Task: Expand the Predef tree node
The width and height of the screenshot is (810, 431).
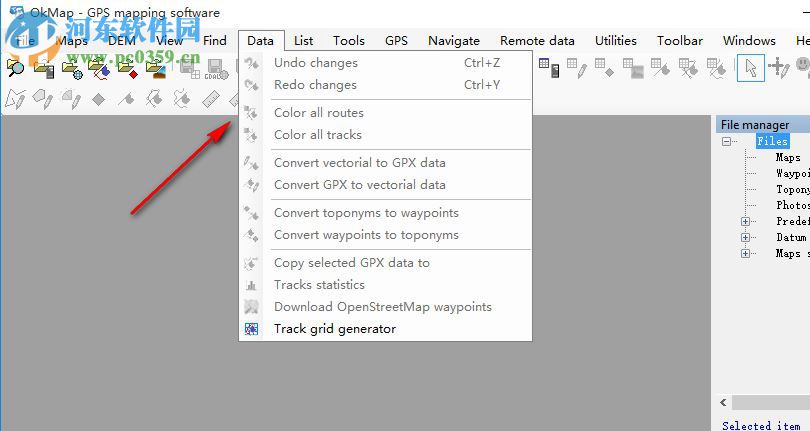Action: click(745, 221)
